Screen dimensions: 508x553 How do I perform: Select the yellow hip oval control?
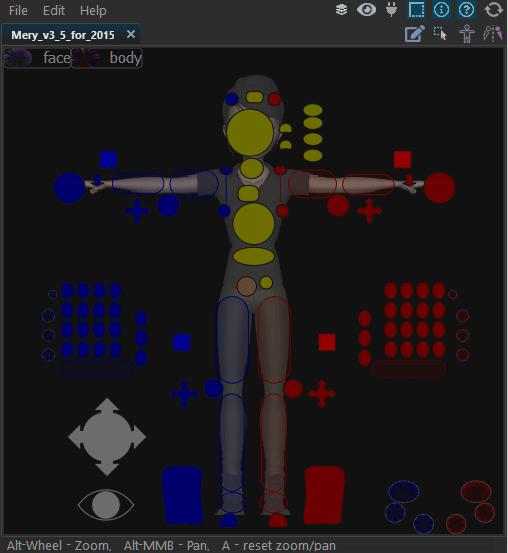254,256
